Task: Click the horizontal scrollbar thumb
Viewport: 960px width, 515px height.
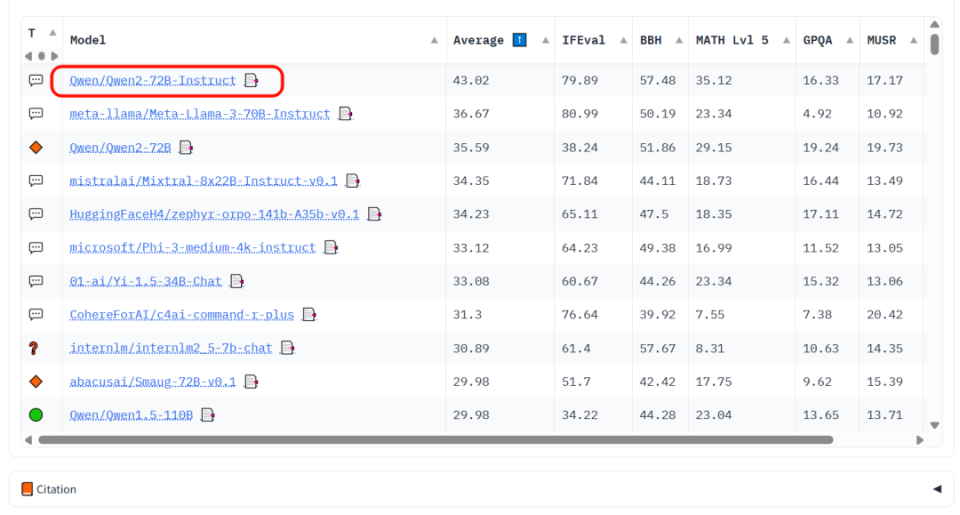Action: click(435, 440)
